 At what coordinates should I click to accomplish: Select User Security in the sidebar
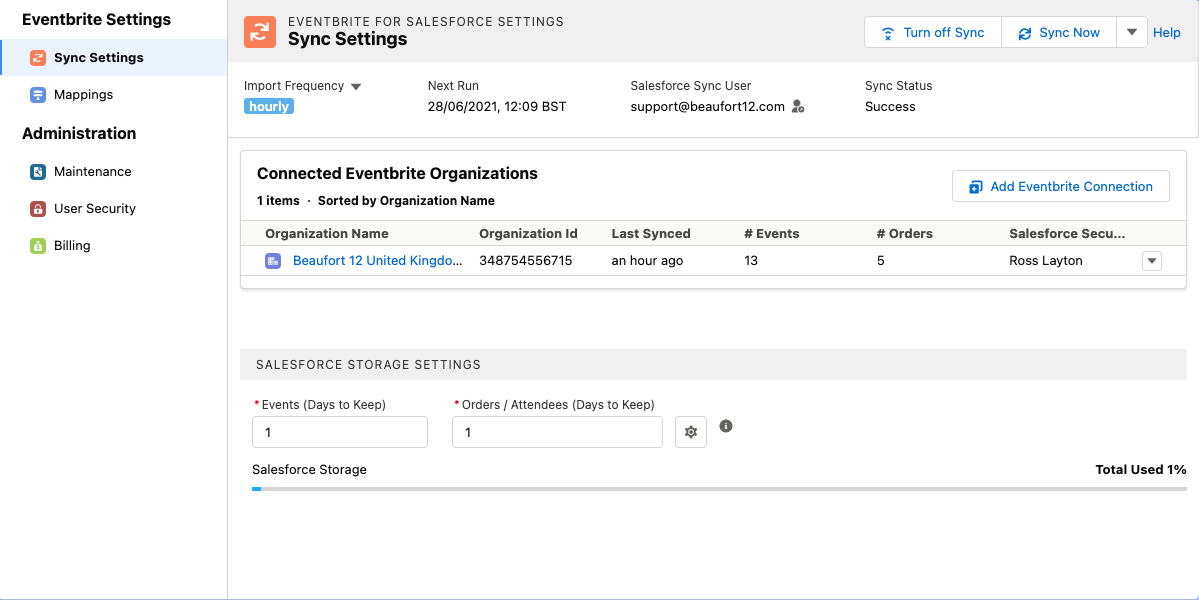[x=95, y=209]
